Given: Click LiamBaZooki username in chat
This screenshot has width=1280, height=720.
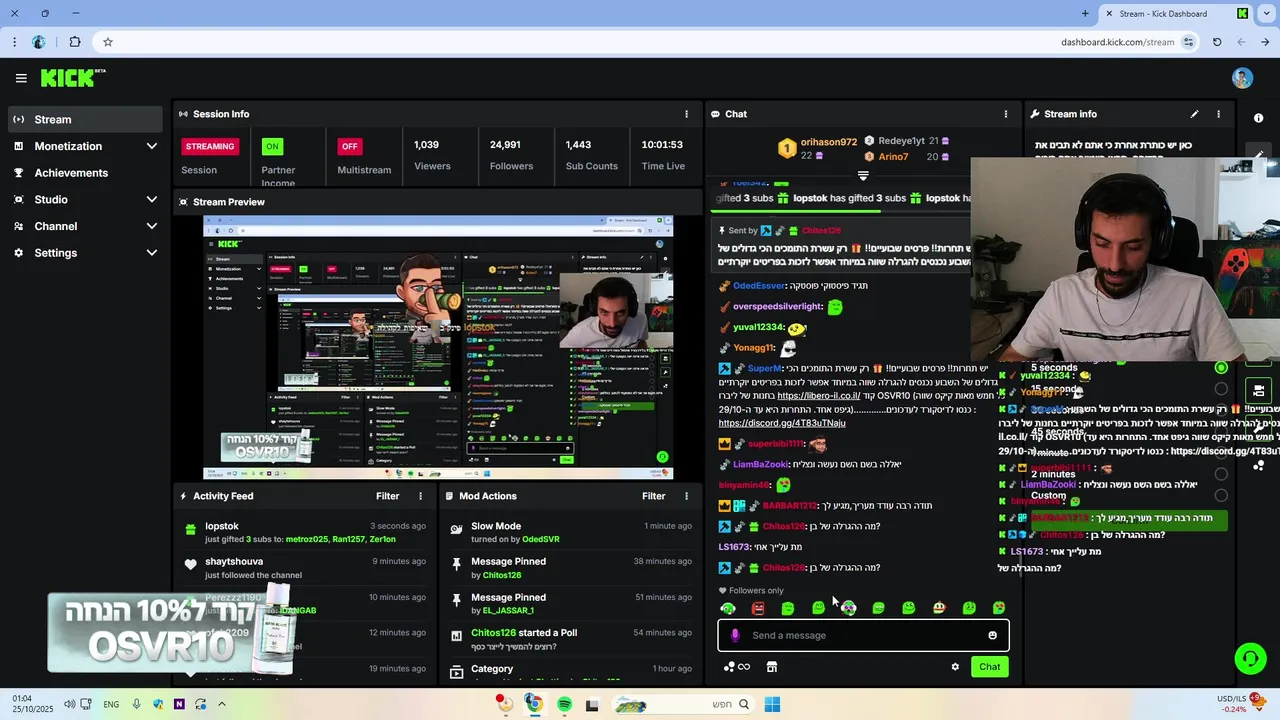Looking at the screenshot, I should pos(761,464).
